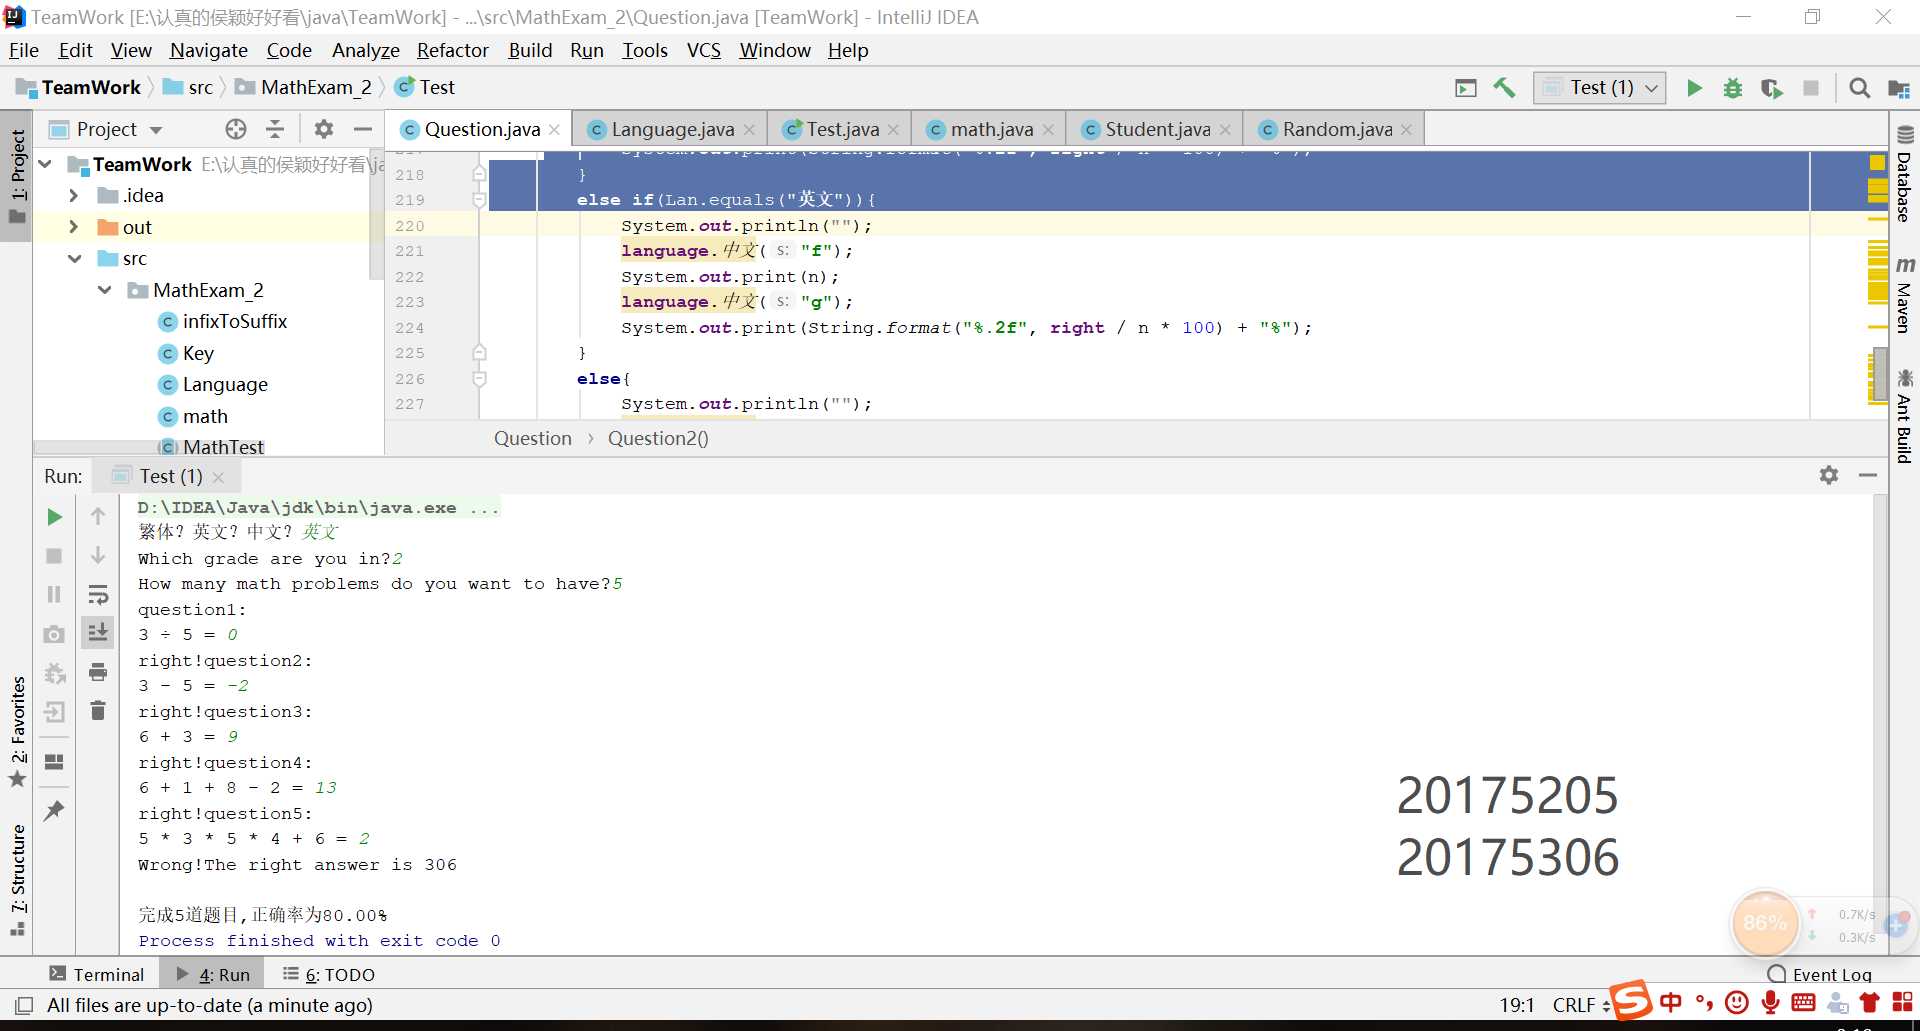Select the infixToSuffix class file
1920x1031 pixels.
click(x=223, y=322)
